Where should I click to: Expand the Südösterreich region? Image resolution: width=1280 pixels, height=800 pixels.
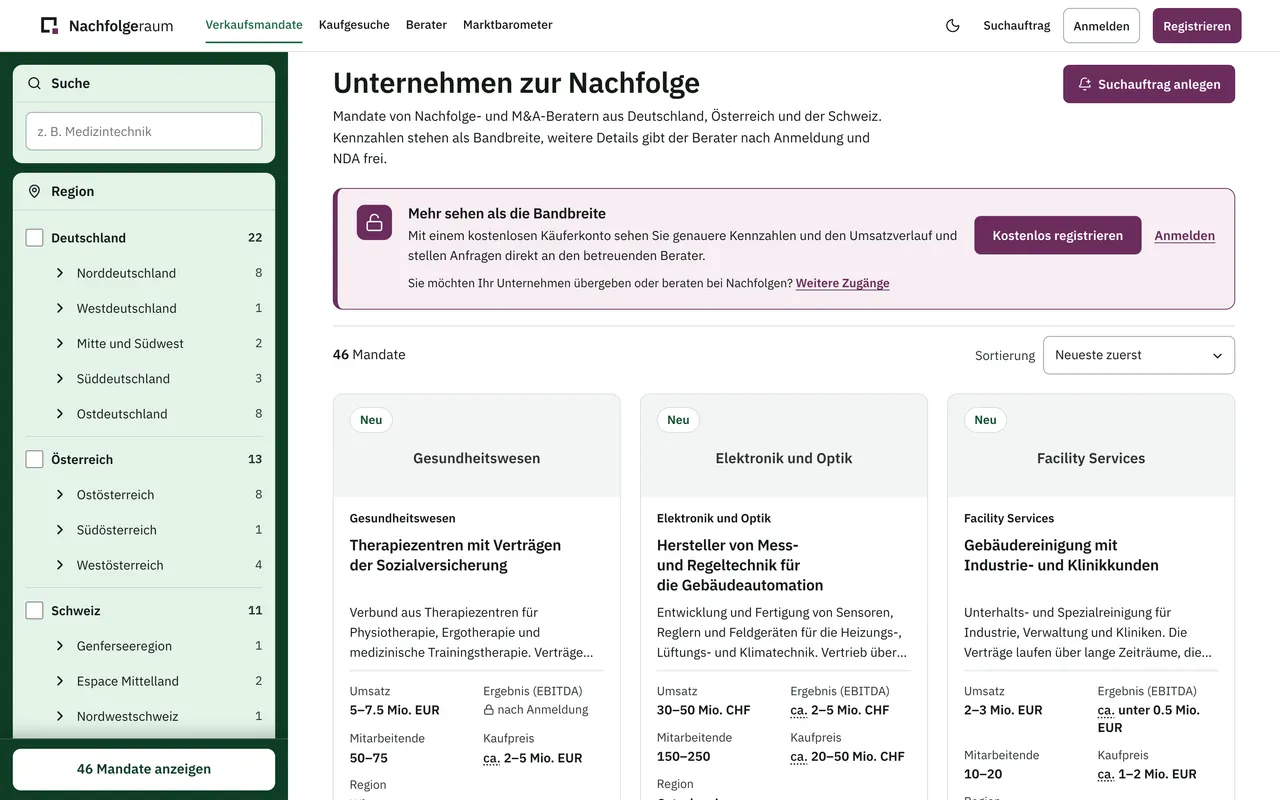(60, 530)
